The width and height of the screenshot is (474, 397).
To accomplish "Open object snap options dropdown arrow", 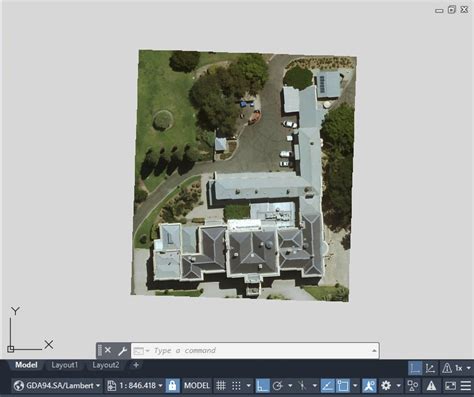I will [355, 386].
